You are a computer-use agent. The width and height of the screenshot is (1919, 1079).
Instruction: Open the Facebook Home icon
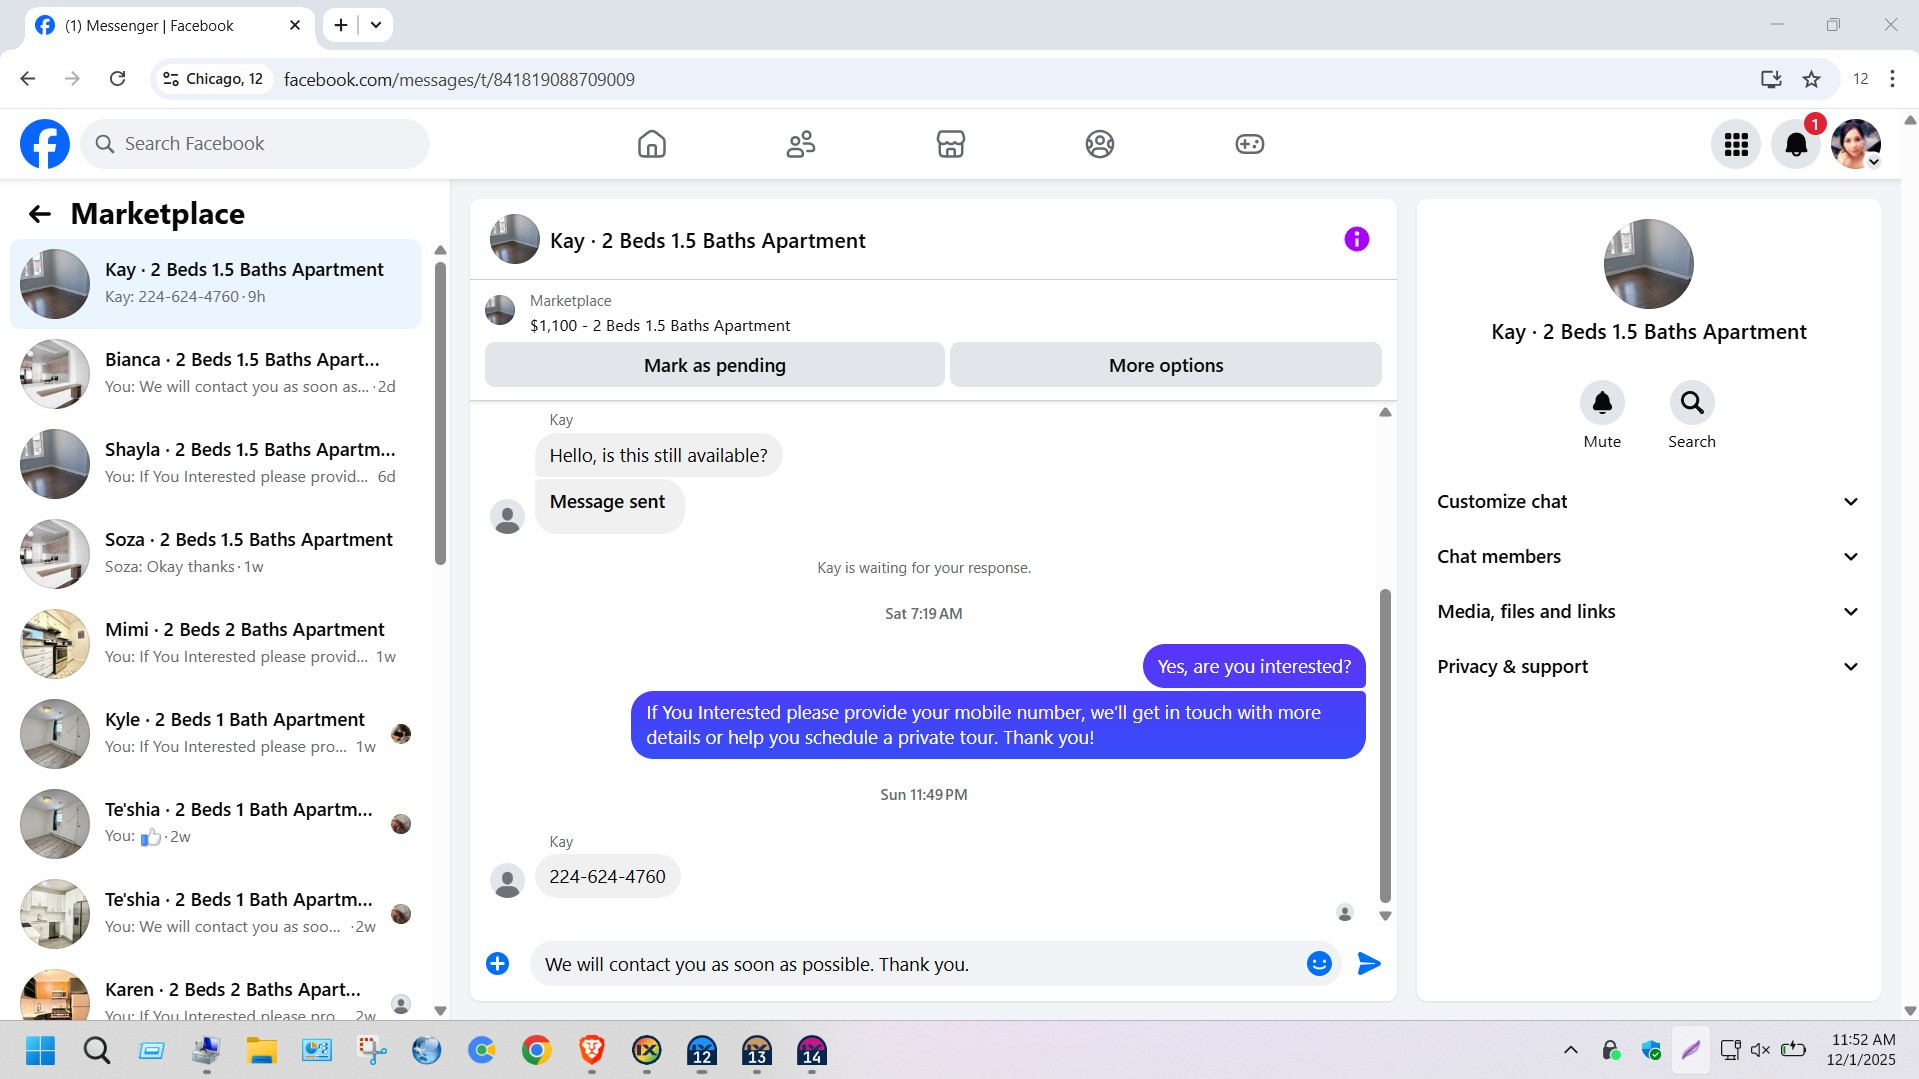pyautogui.click(x=651, y=144)
